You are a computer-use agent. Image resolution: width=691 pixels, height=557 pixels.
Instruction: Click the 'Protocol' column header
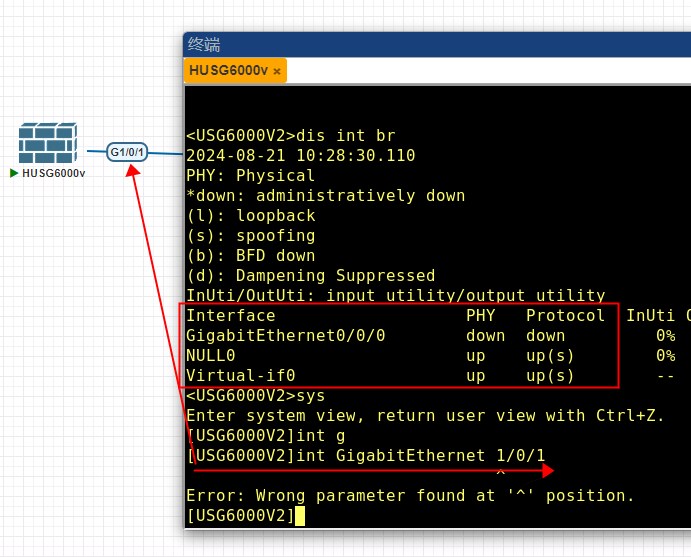[x=565, y=316]
